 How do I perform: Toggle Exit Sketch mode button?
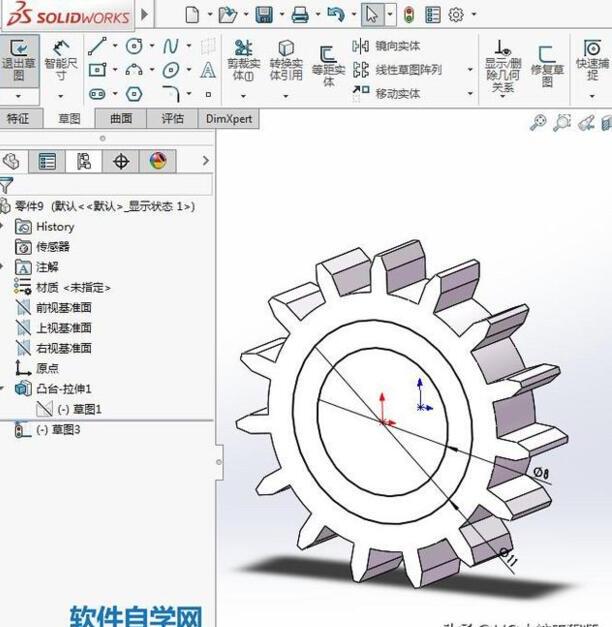[x=19, y=62]
